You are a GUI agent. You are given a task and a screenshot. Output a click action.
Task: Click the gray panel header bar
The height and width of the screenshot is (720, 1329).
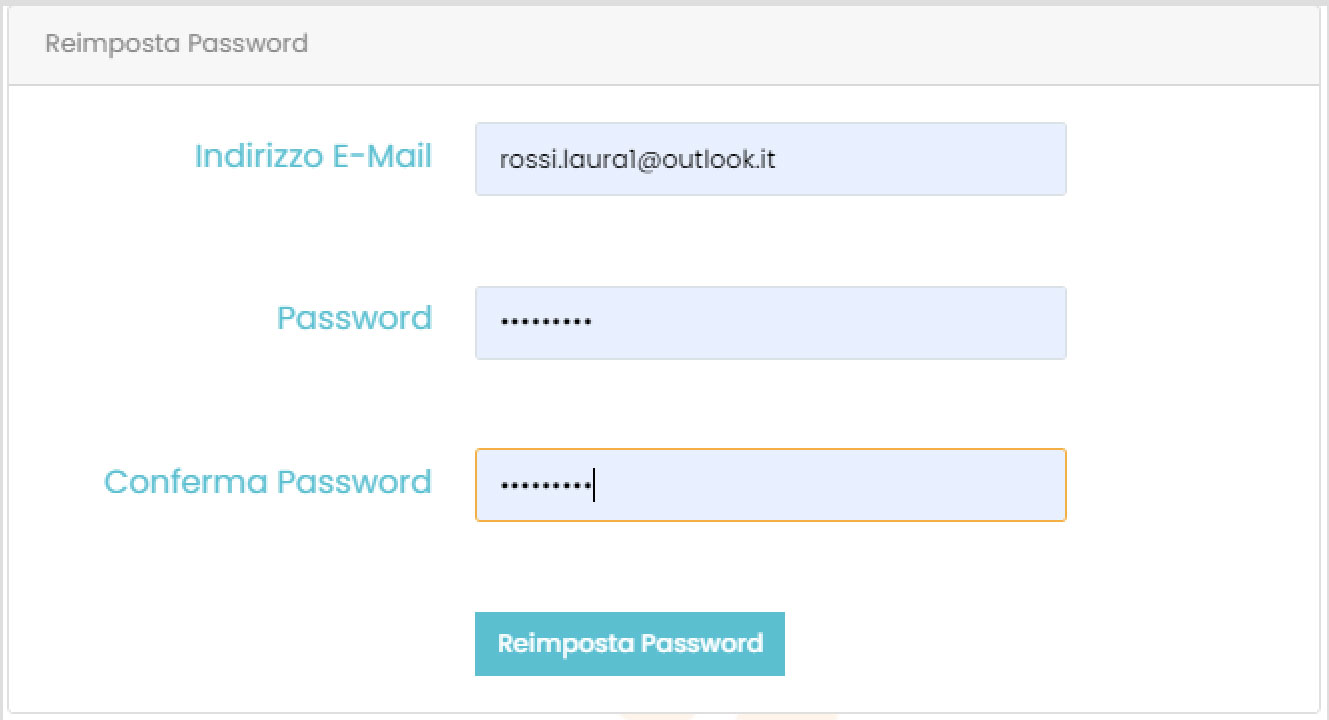800,44
